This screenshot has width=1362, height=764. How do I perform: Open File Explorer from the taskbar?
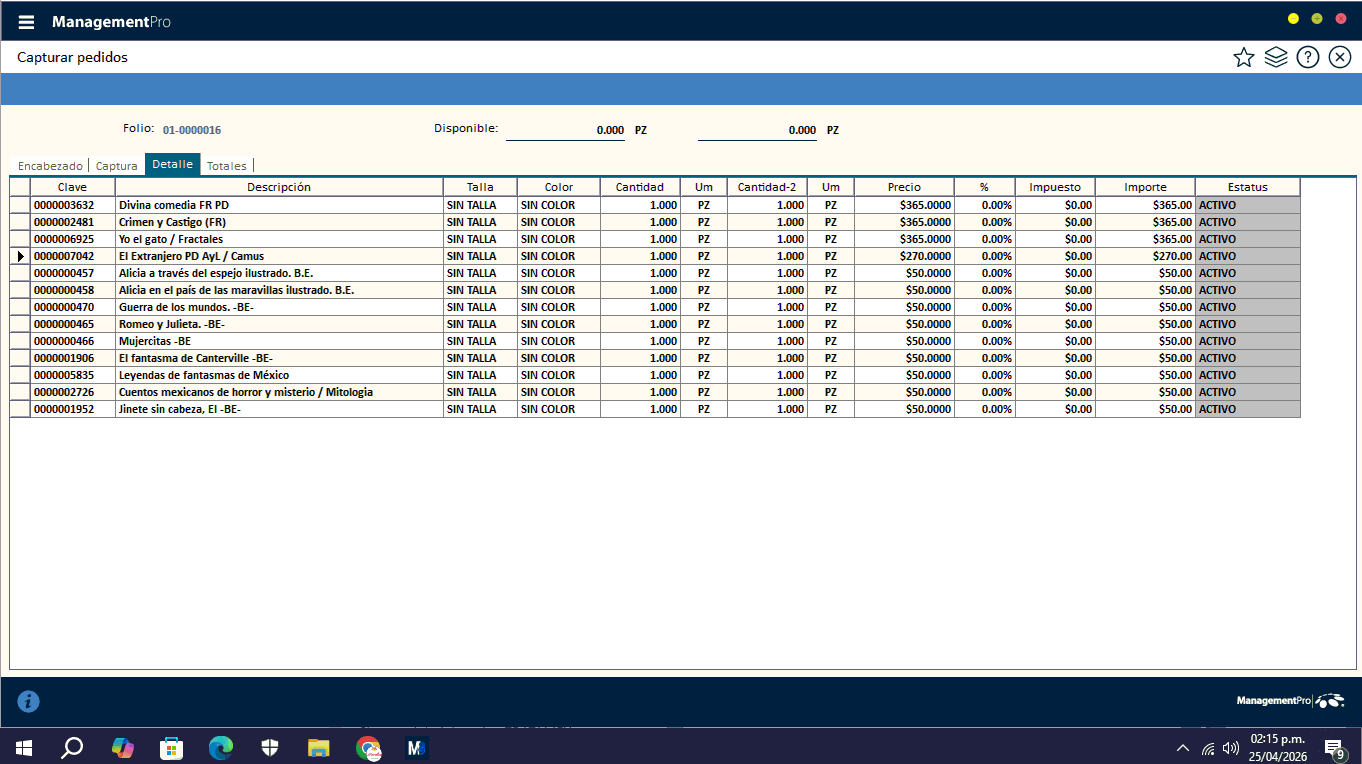(x=318, y=747)
